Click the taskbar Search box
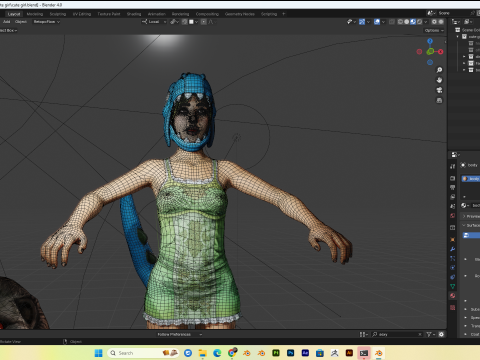The width and height of the screenshot is (480, 360). pyautogui.click(x=143, y=353)
